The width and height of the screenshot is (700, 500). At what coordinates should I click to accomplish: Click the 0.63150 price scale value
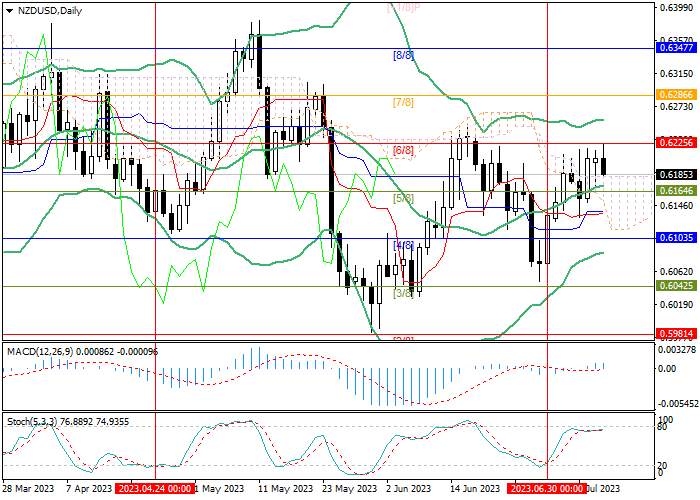point(677,73)
